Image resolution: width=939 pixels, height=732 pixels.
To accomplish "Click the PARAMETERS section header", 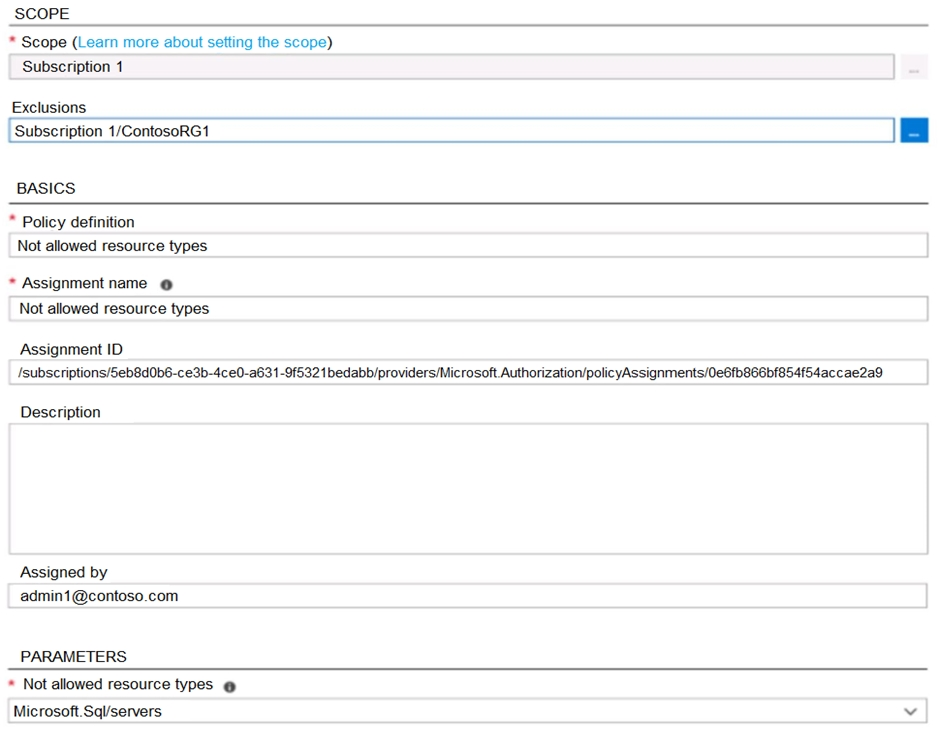I will click(x=72, y=656).
